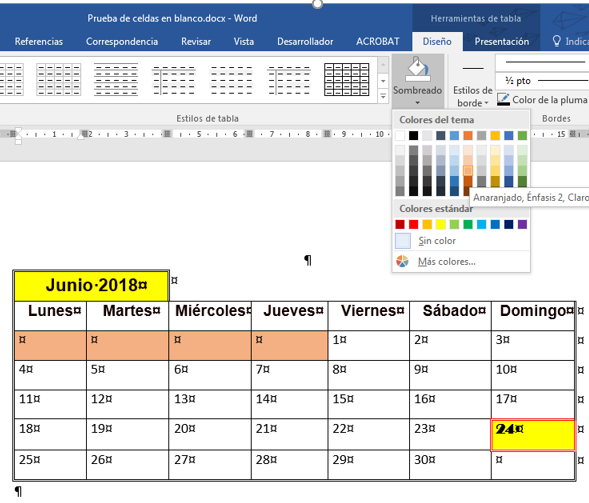Open the ½ pto line weight dropdown
589x503 pixels.
point(542,80)
